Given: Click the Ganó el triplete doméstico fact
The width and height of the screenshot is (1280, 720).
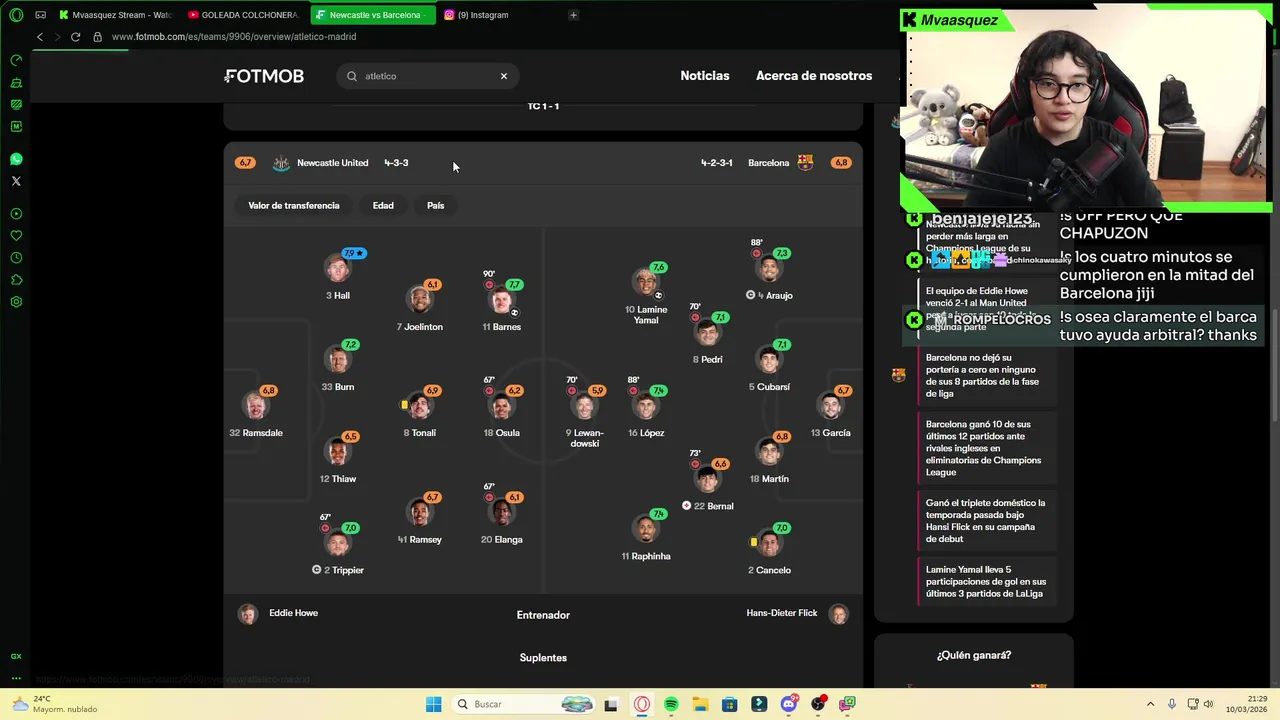Looking at the screenshot, I should [986, 521].
